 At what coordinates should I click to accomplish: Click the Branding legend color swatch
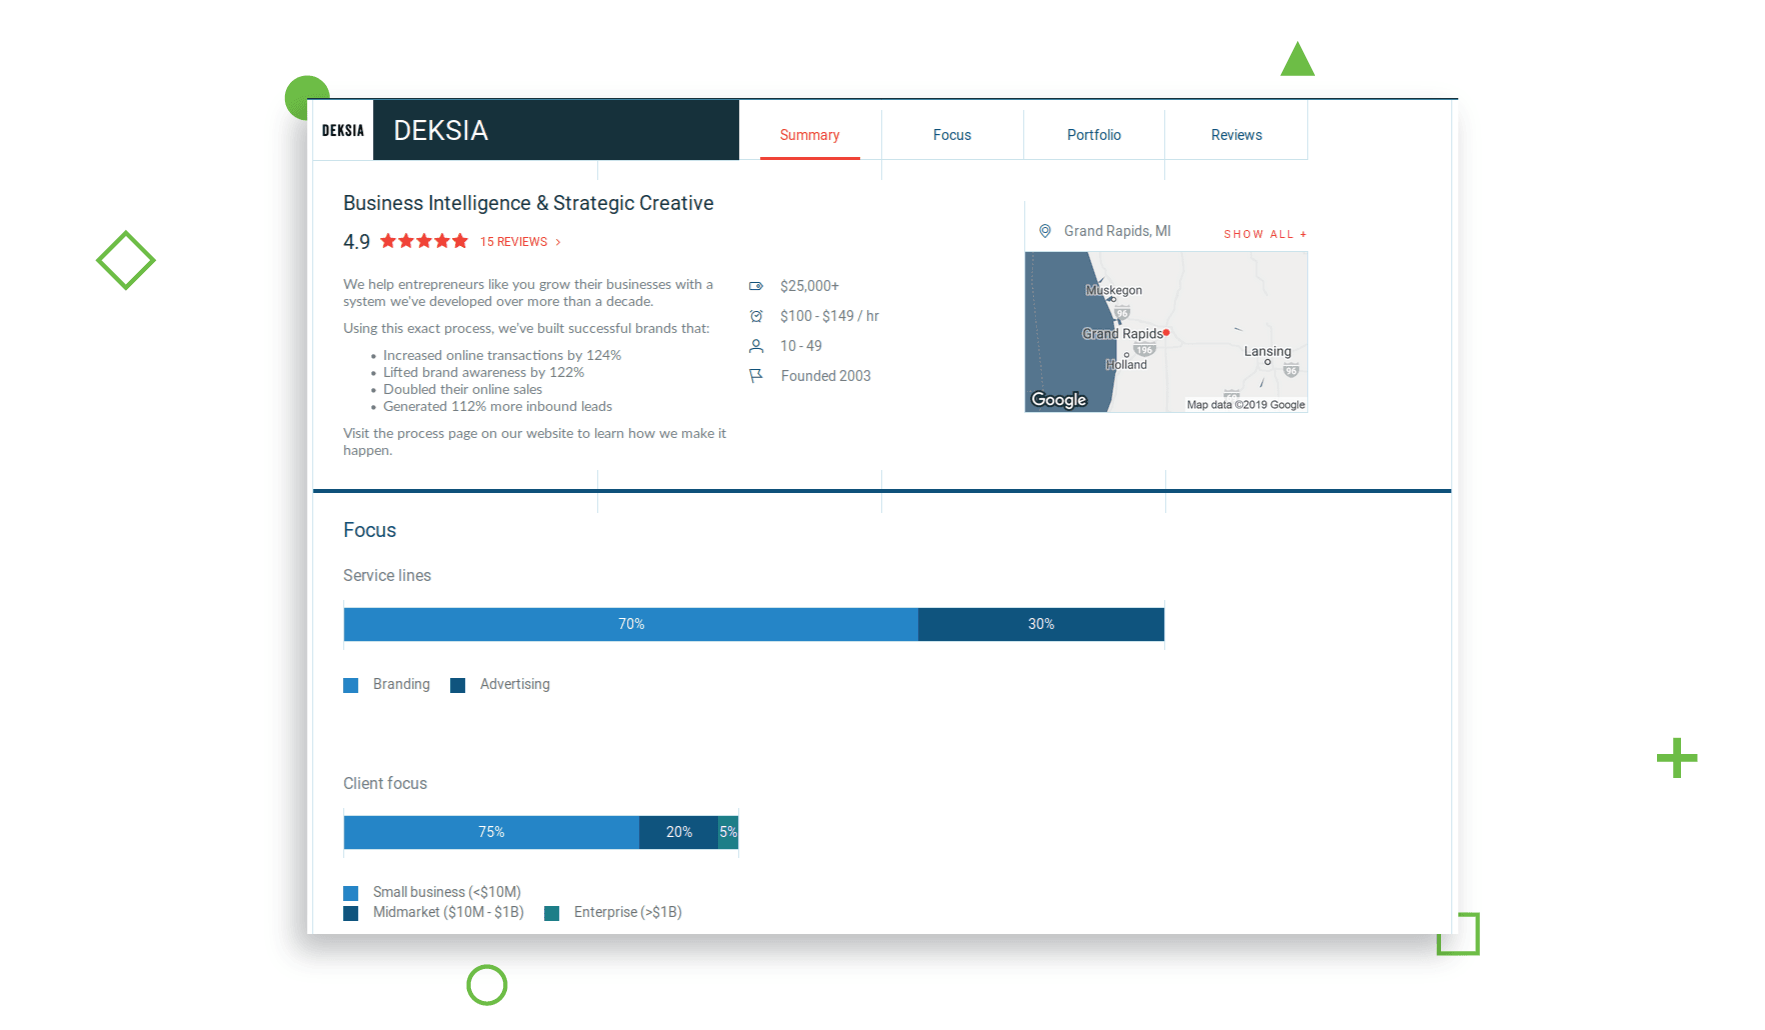[351, 685]
